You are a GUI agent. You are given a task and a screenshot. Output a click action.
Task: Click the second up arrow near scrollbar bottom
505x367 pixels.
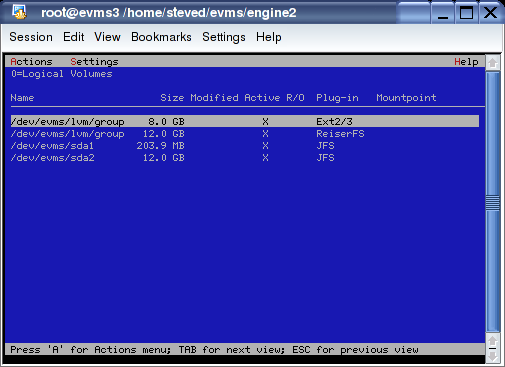(493, 341)
